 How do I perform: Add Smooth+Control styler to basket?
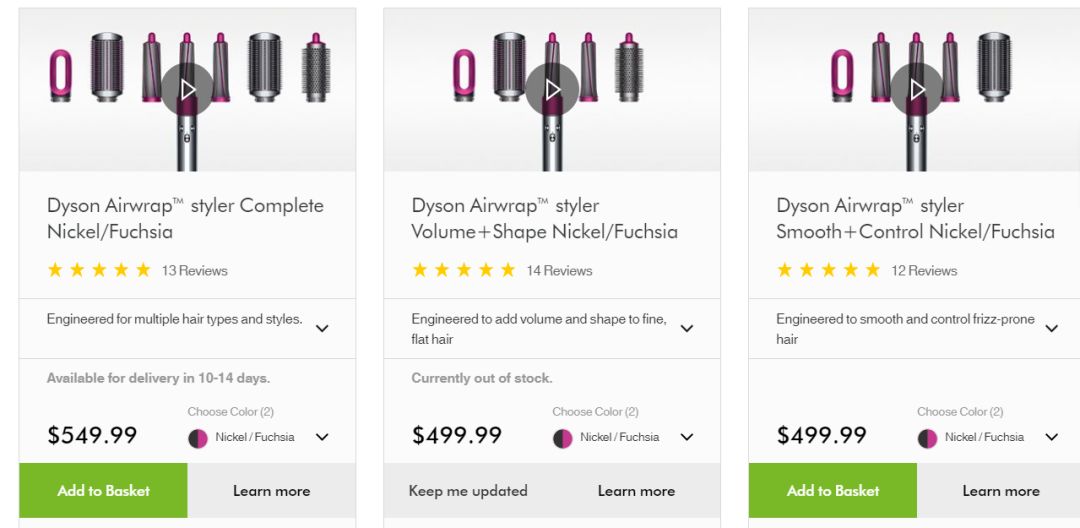833,491
